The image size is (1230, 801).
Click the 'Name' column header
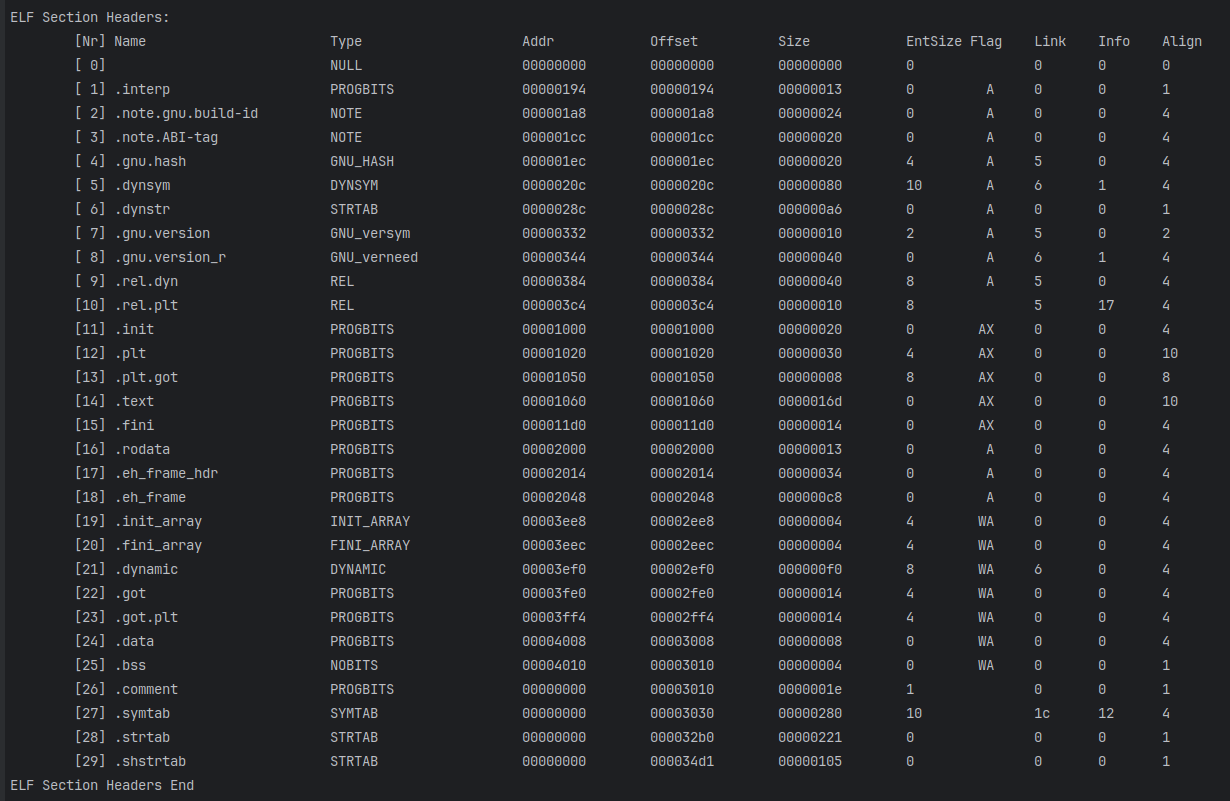(x=130, y=41)
